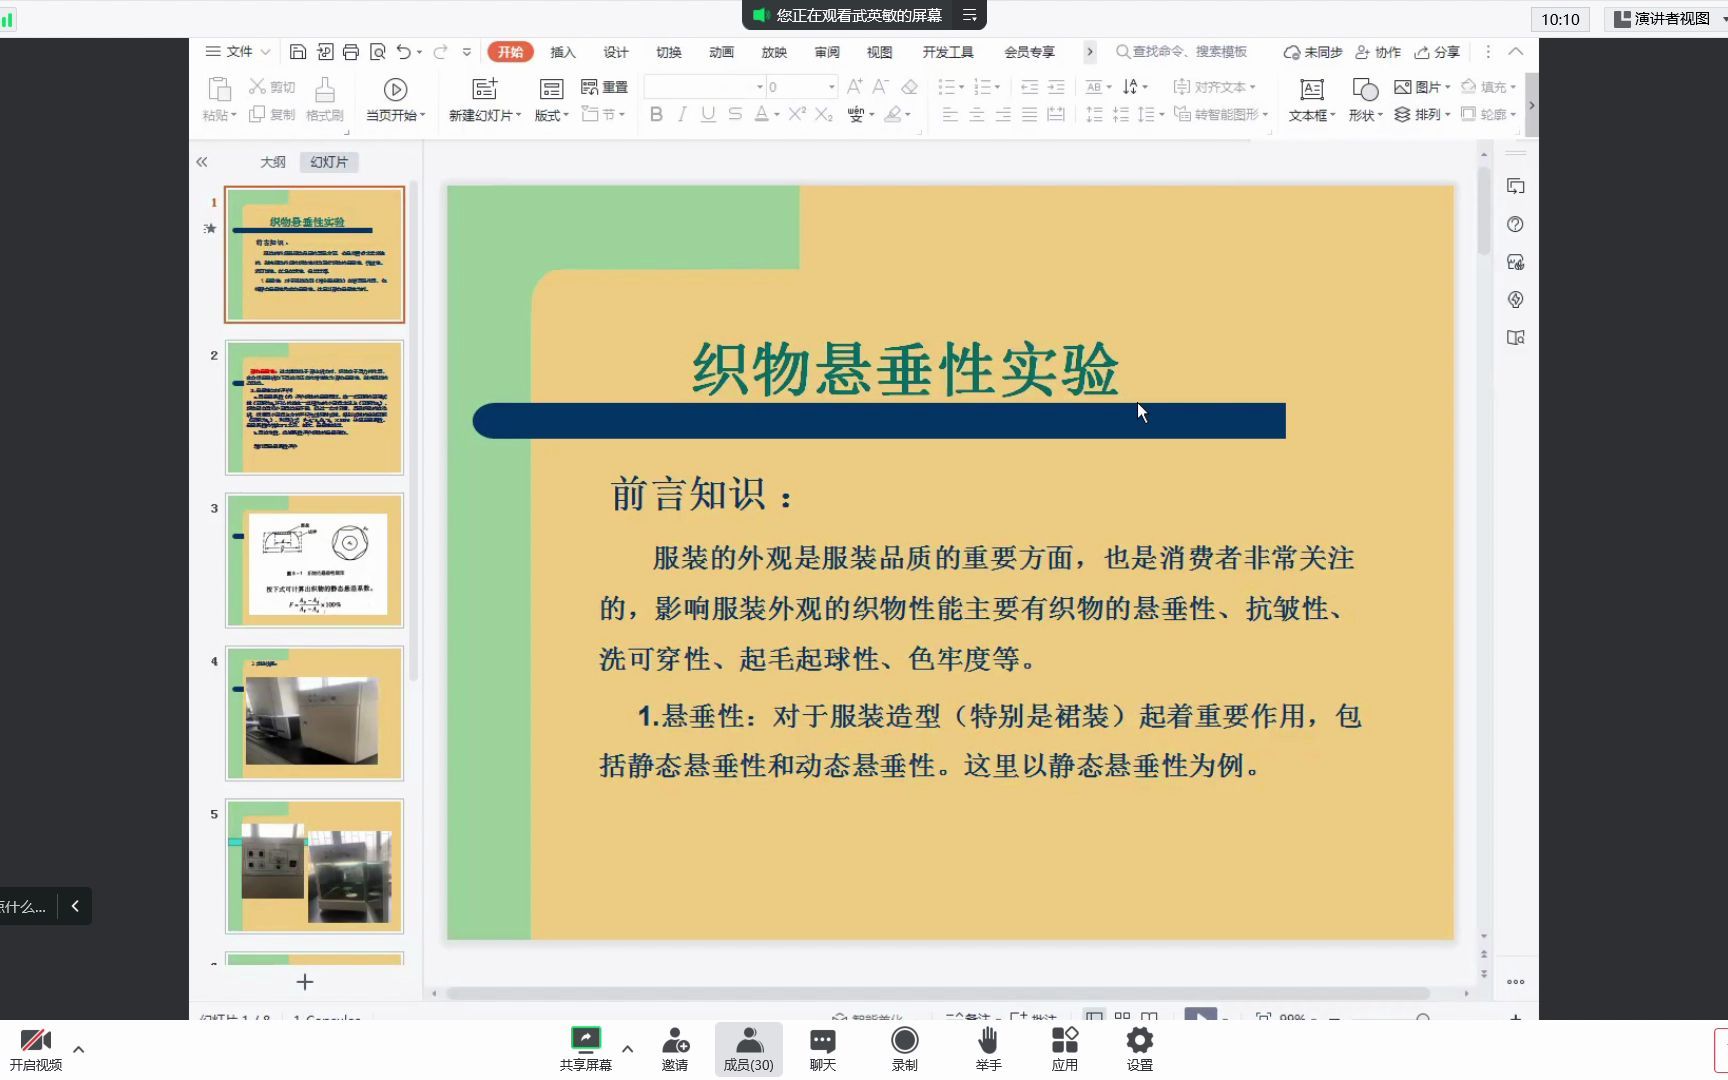This screenshot has height=1080, width=1728.
Task: Expand the Layout (版式) dropdown
Action: (x=552, y=115)
